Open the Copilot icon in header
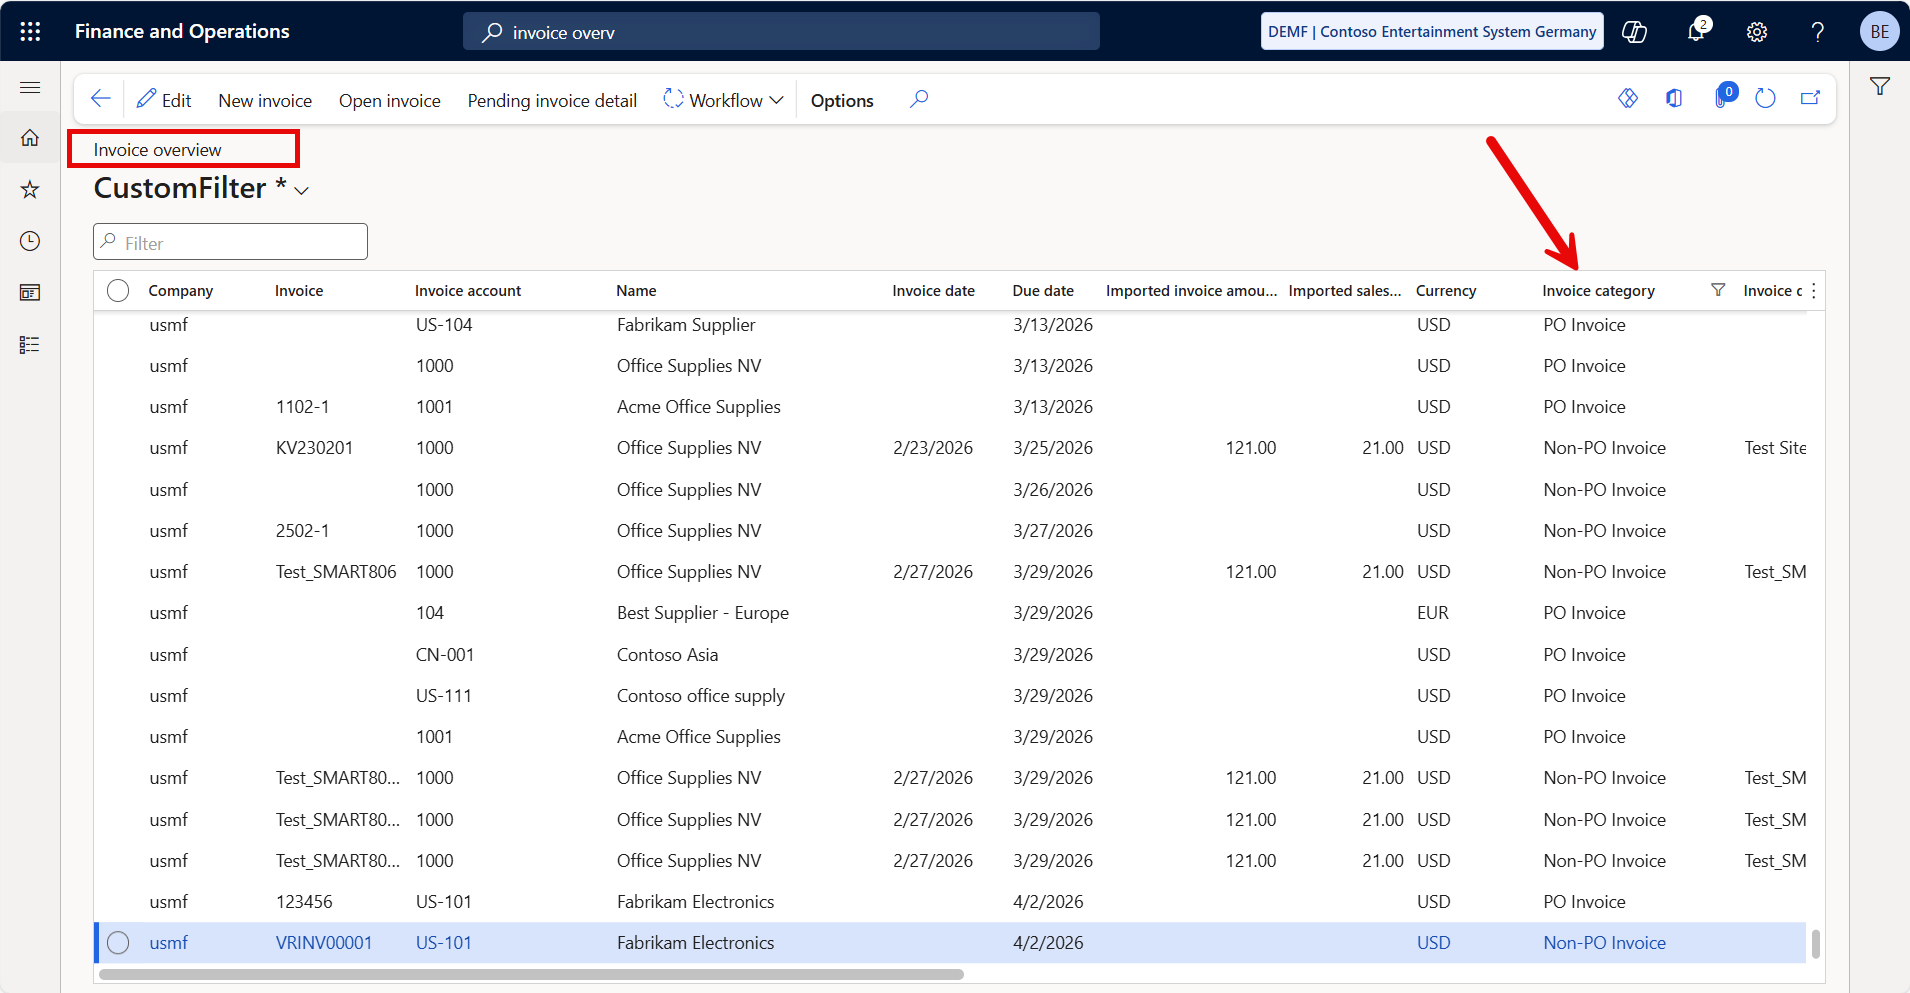This screenshot has width=1910, height=993. [1634, 31]
